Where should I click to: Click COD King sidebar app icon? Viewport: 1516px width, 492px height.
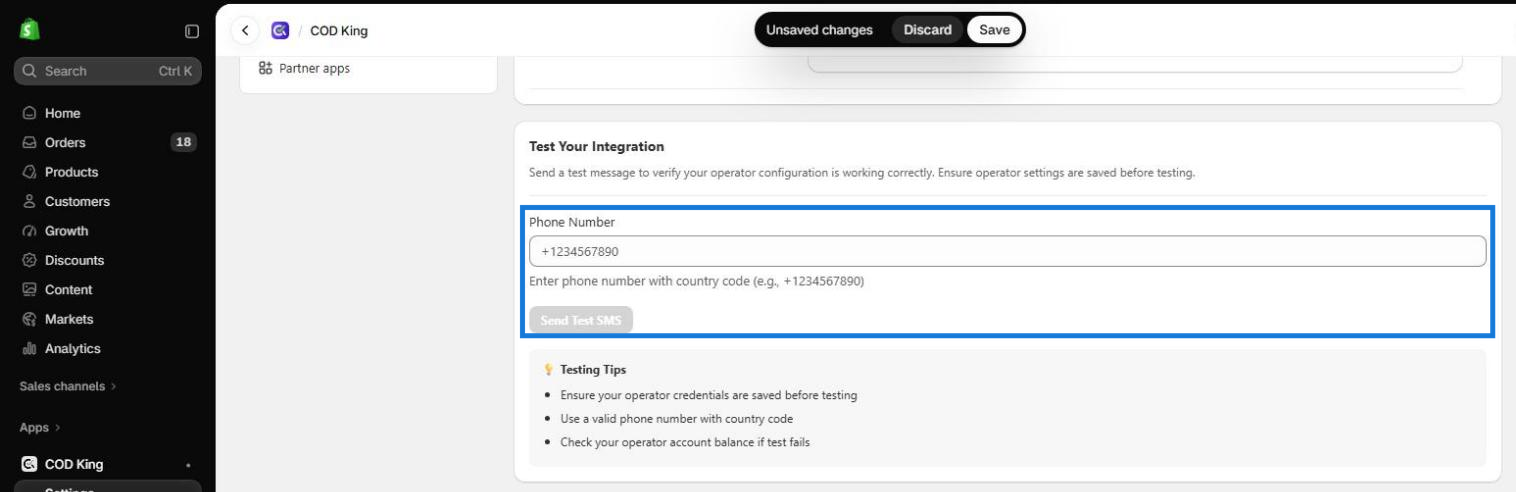[29, 464]
